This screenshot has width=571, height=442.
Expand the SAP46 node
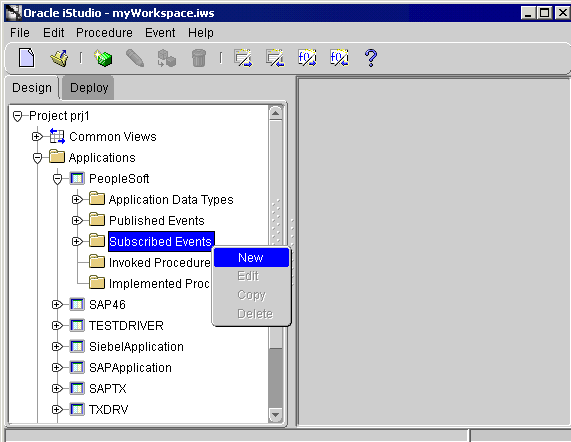click(56, 304)
